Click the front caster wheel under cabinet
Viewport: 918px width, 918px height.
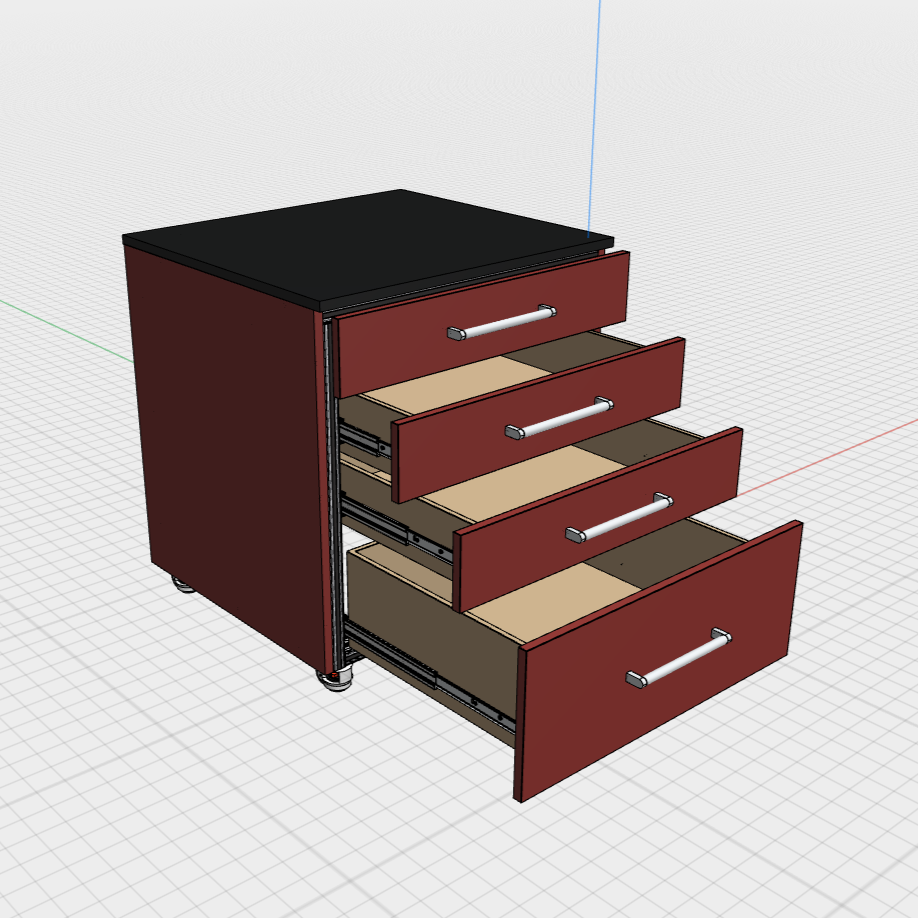335,679
